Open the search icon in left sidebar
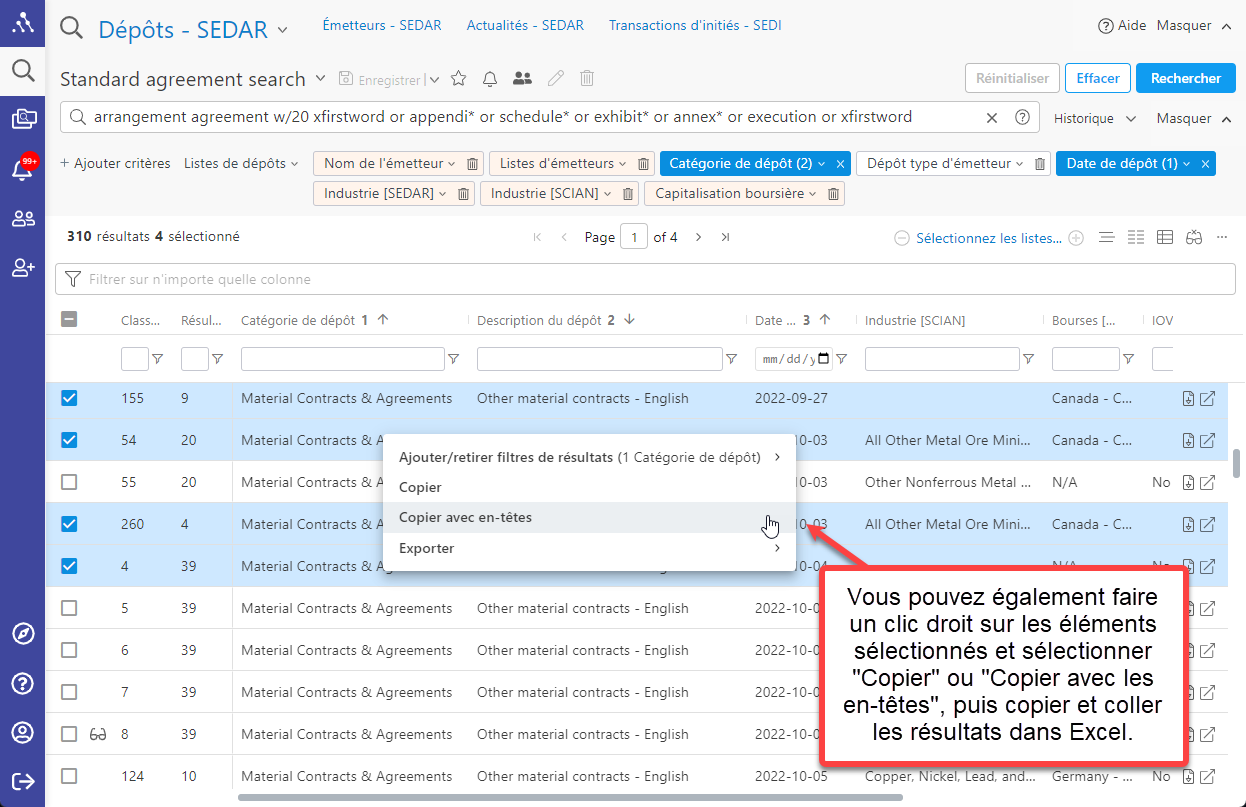 (x=22, y=70)
